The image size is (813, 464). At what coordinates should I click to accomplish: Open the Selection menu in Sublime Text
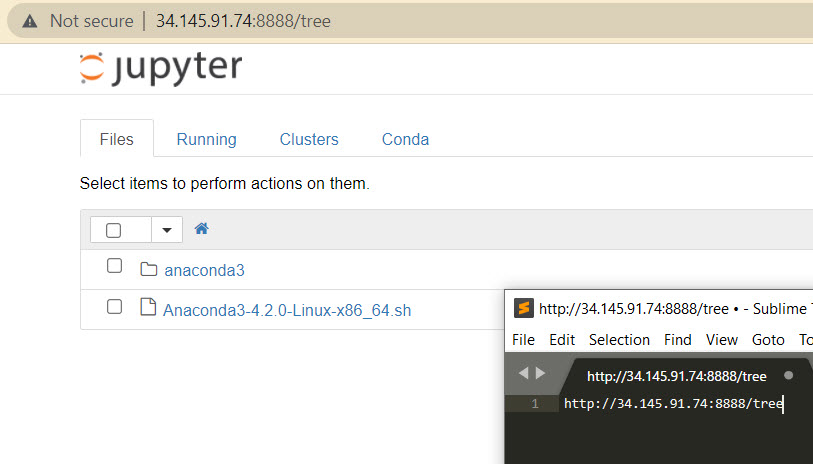click(x=619, y=340)
